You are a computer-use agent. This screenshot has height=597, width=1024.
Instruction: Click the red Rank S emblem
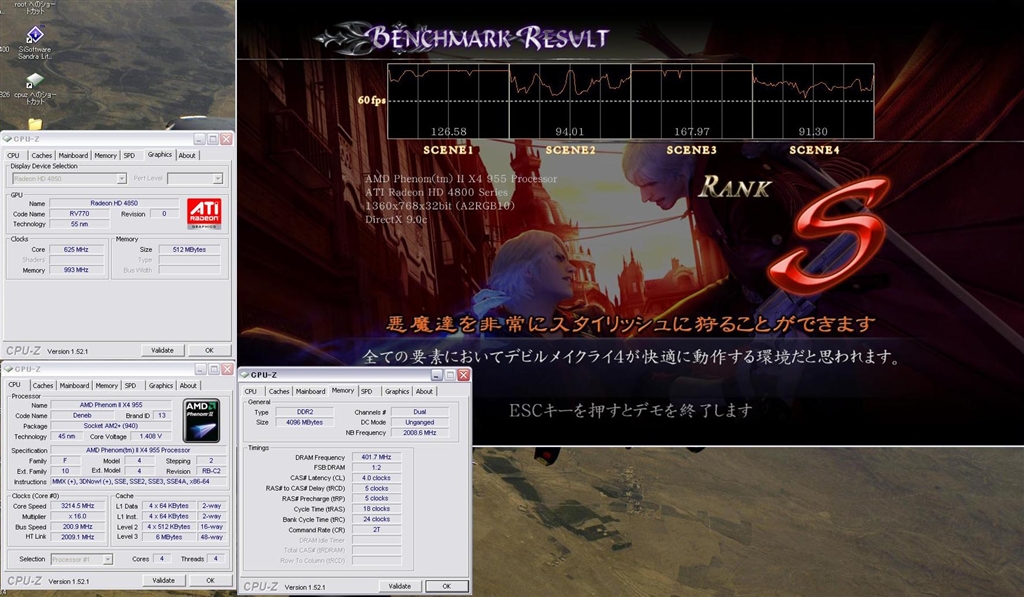(829, 235)
